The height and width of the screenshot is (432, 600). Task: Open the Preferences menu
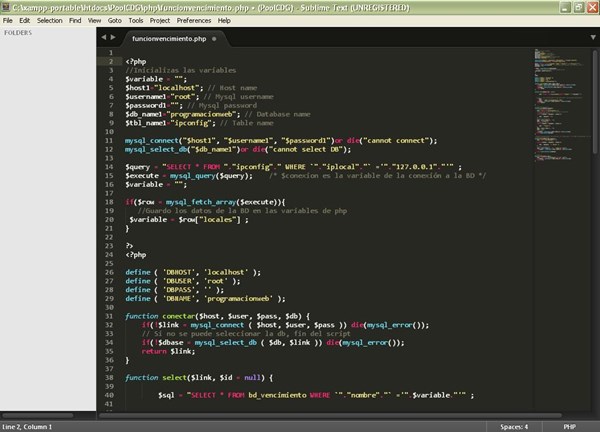point(194,20)
